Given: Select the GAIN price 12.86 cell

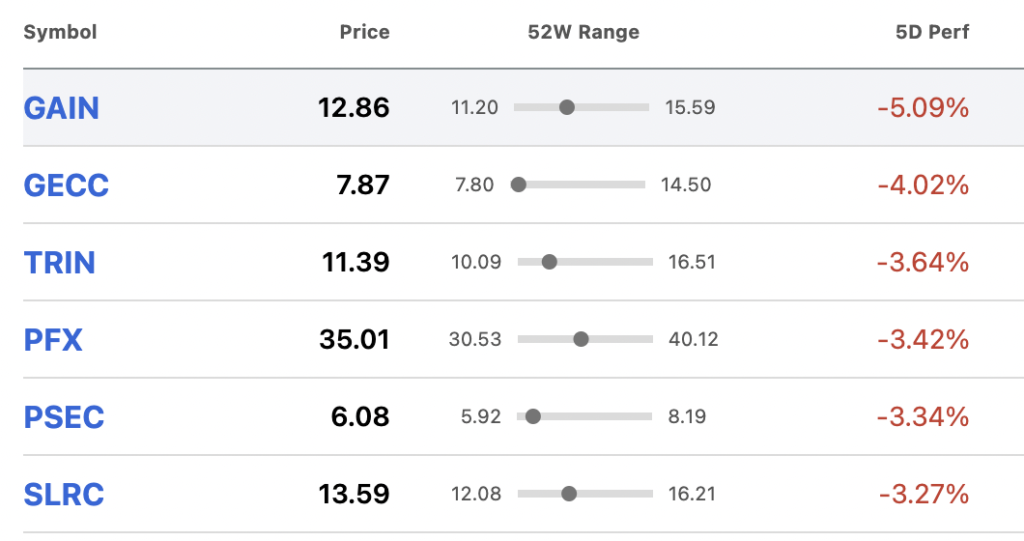Looking at the screenshot, I should [353, 108].
